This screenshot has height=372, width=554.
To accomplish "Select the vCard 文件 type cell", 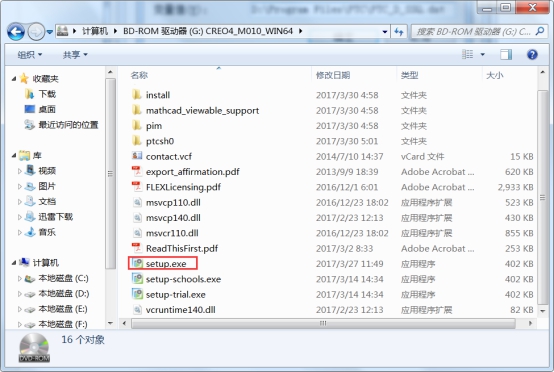I will 423,156.
